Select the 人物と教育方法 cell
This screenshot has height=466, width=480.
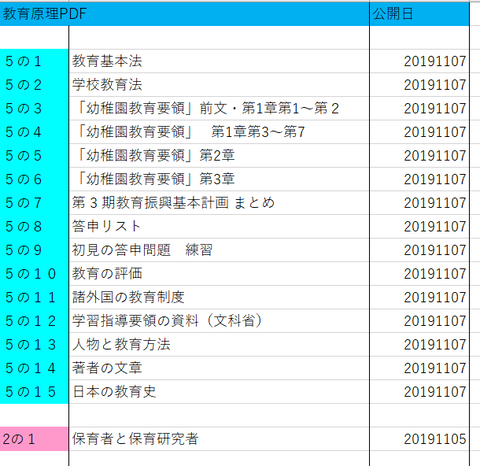point(219,345)
